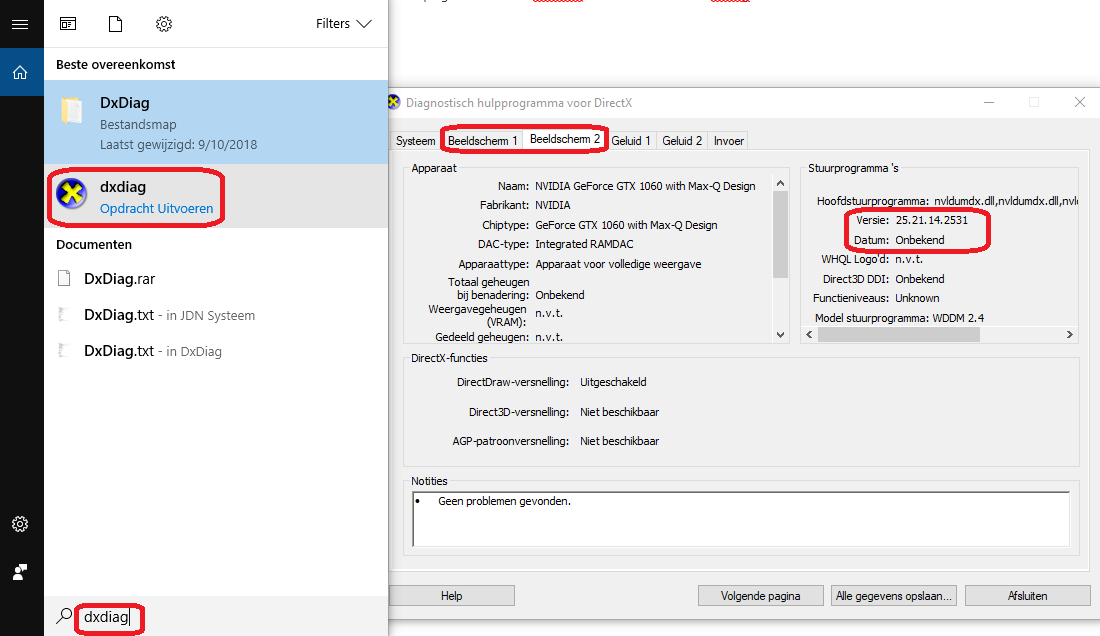Click the Apparaat scrollbar up arrow
The height and width of the screenshot is (636, 1100).
coord(780,183)
